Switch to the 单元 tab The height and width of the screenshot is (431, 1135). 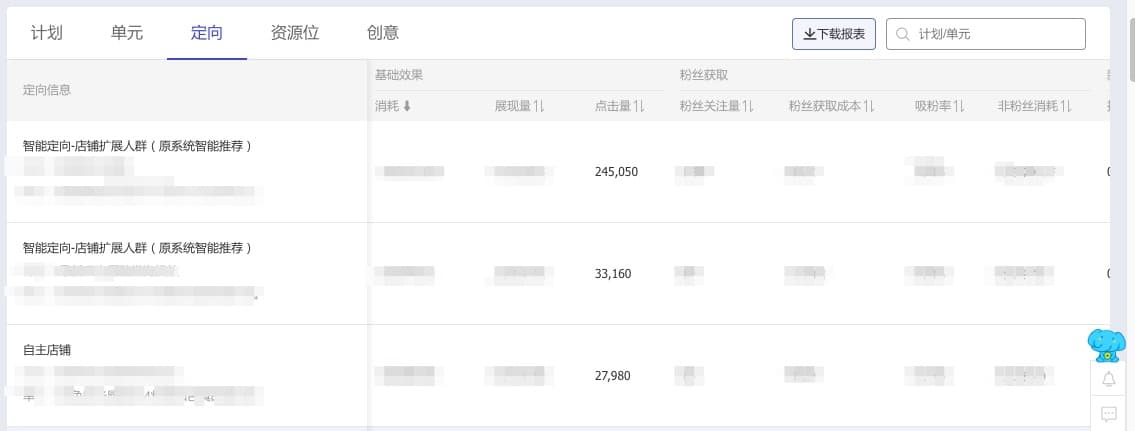coord(127,33)
